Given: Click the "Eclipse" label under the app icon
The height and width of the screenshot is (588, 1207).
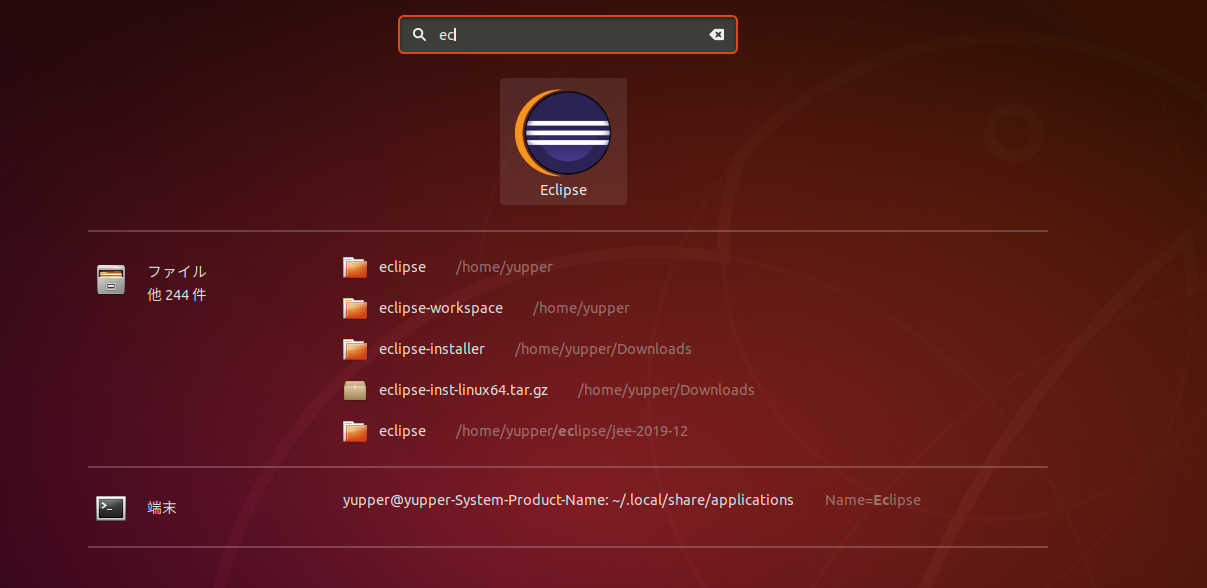Looking at the screenshot, I should tap(563, 190).
